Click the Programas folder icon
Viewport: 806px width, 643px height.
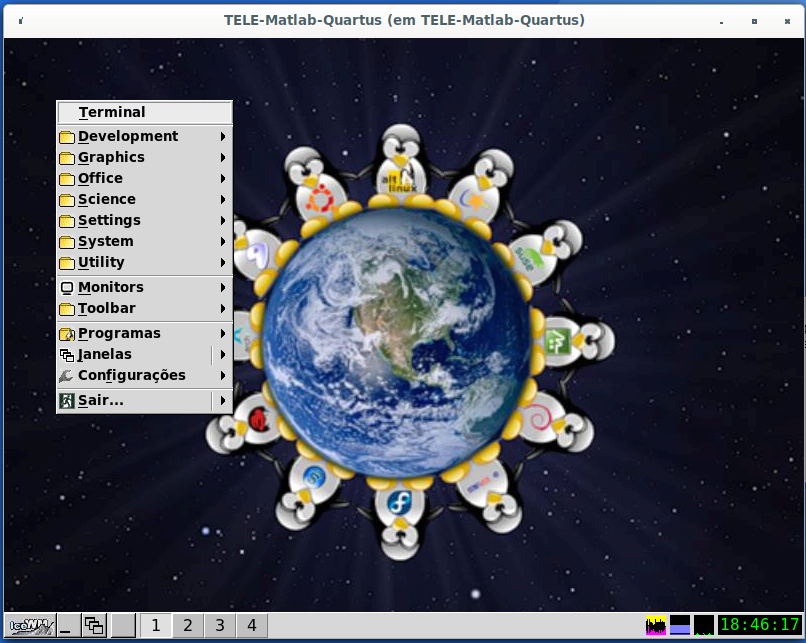(x=67, y=334)
